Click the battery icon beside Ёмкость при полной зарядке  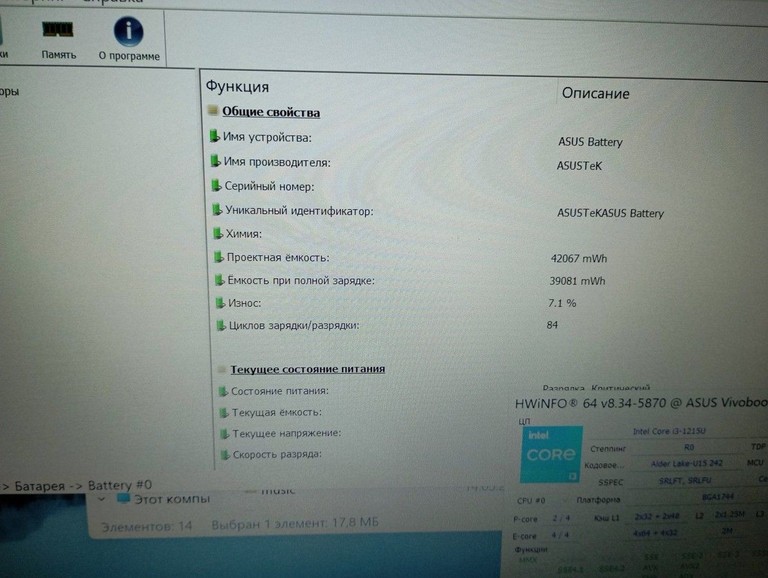click(220, 280)
